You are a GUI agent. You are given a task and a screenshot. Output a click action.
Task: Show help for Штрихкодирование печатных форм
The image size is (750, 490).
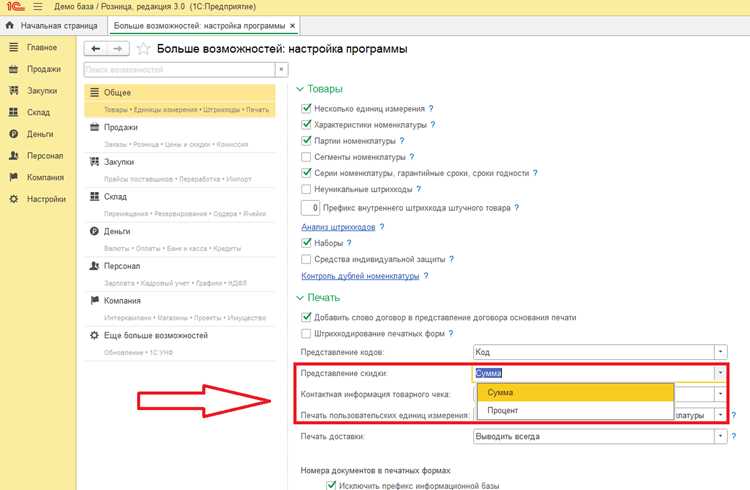pos(451,333)
